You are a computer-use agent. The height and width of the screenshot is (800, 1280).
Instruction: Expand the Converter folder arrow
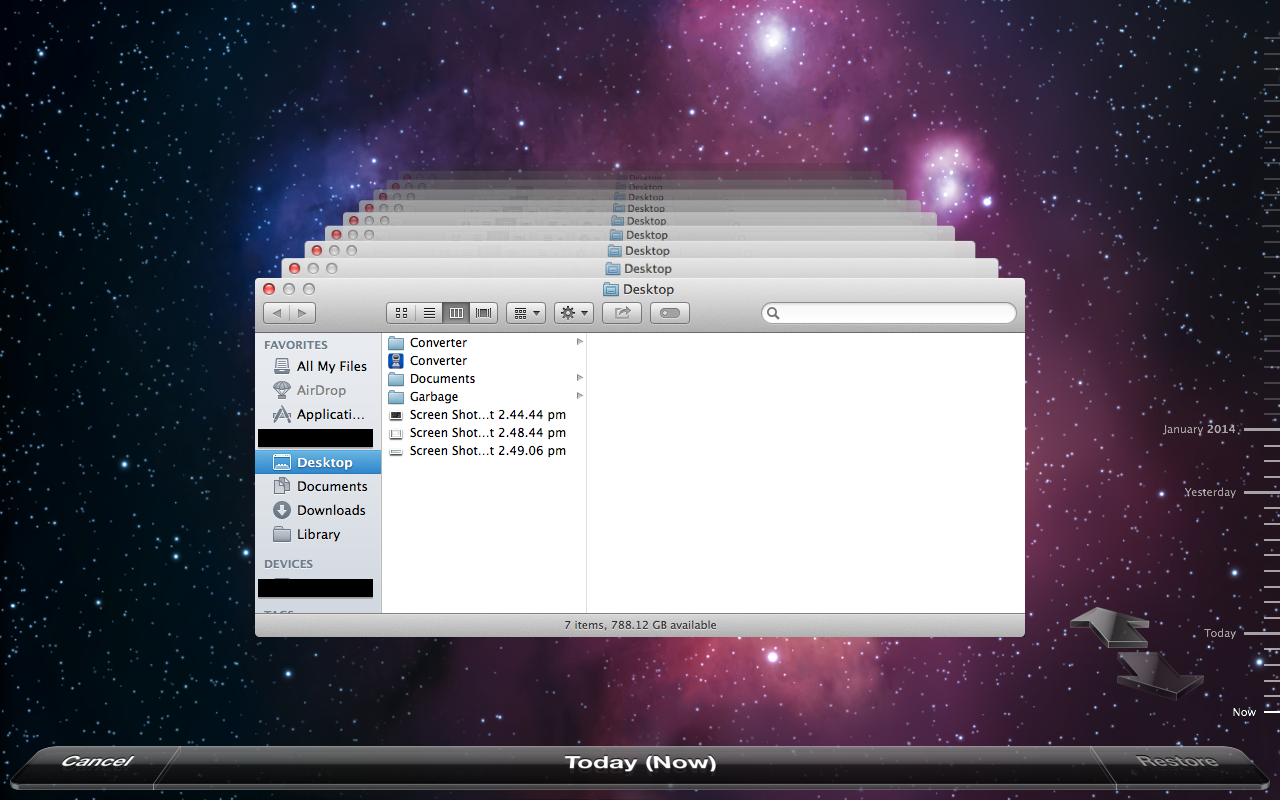click(x=579, y=342)
